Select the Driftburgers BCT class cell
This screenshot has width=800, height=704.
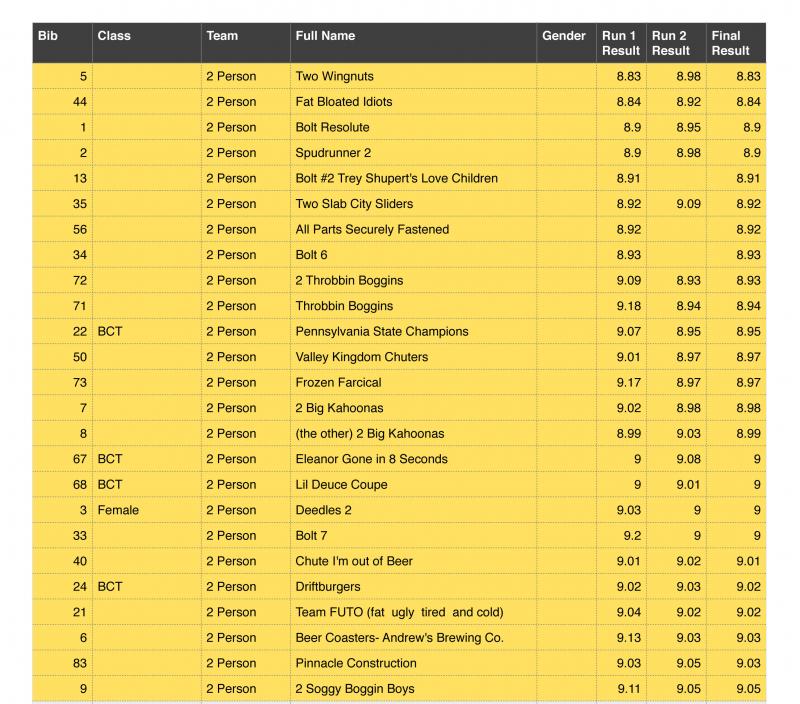click(x=147, y=586)
